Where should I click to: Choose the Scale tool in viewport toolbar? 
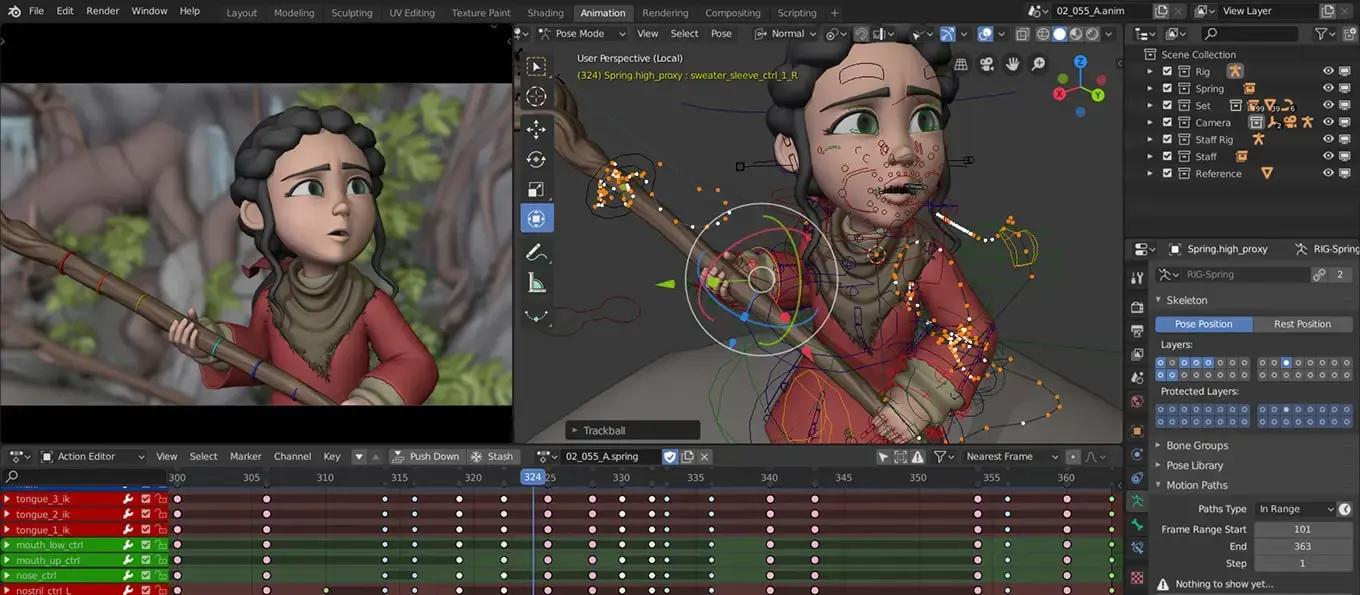click(x=536, y=189)
